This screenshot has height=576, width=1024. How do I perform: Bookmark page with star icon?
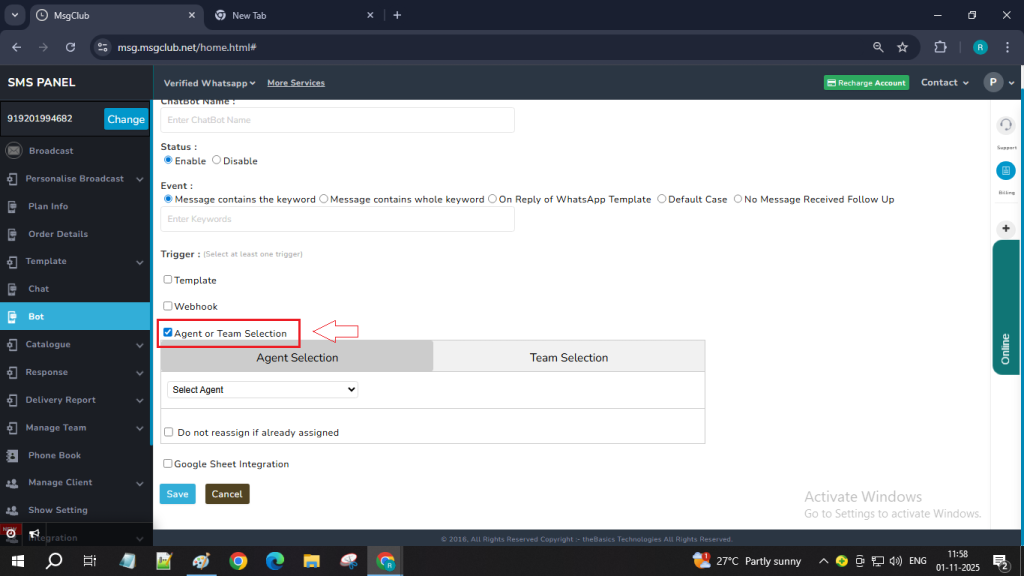(x=902, y=47)
